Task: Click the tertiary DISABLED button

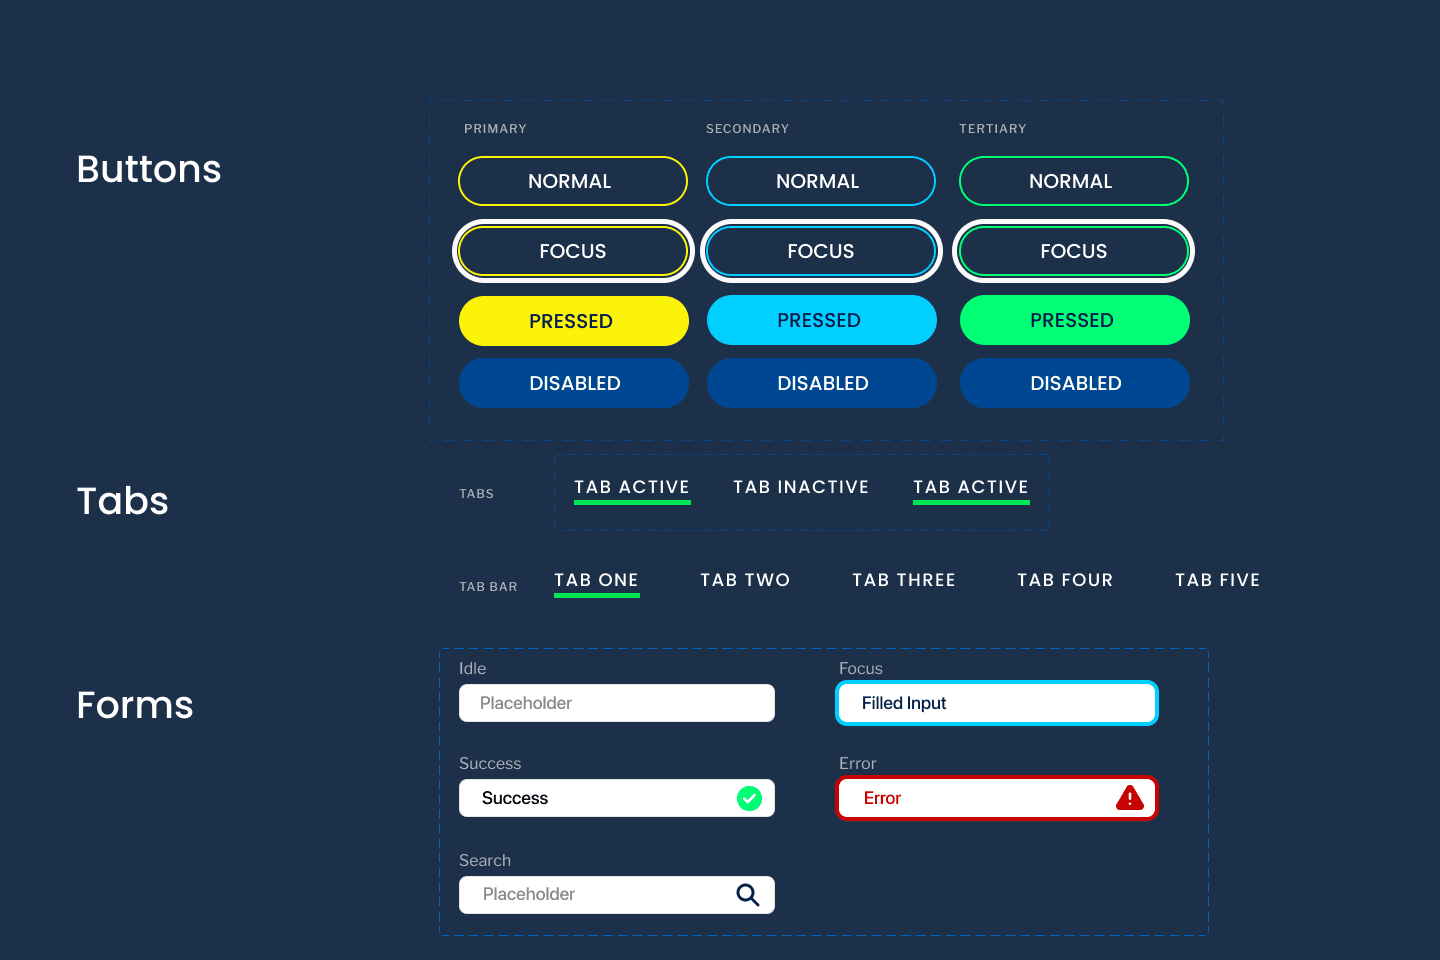Action: tap(1074, 383)
